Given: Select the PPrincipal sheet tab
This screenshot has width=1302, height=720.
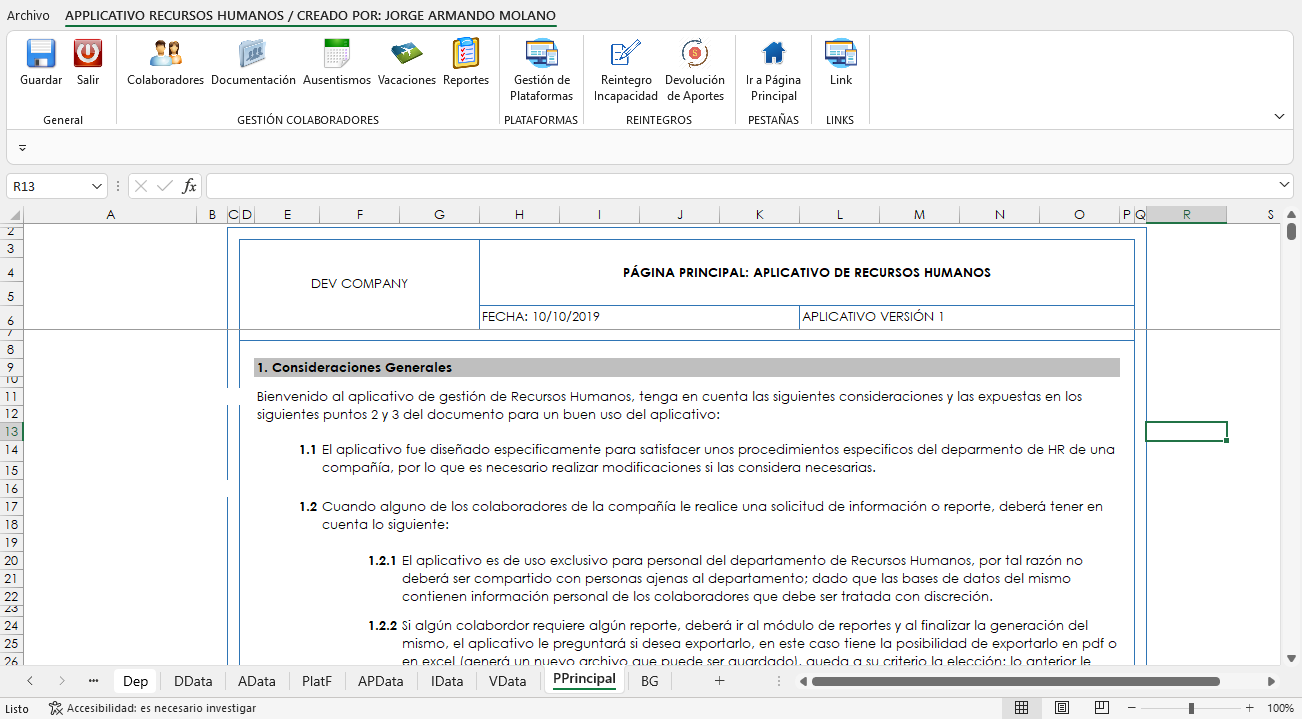Looking at the screenshot, I should [x=584, y=680].
